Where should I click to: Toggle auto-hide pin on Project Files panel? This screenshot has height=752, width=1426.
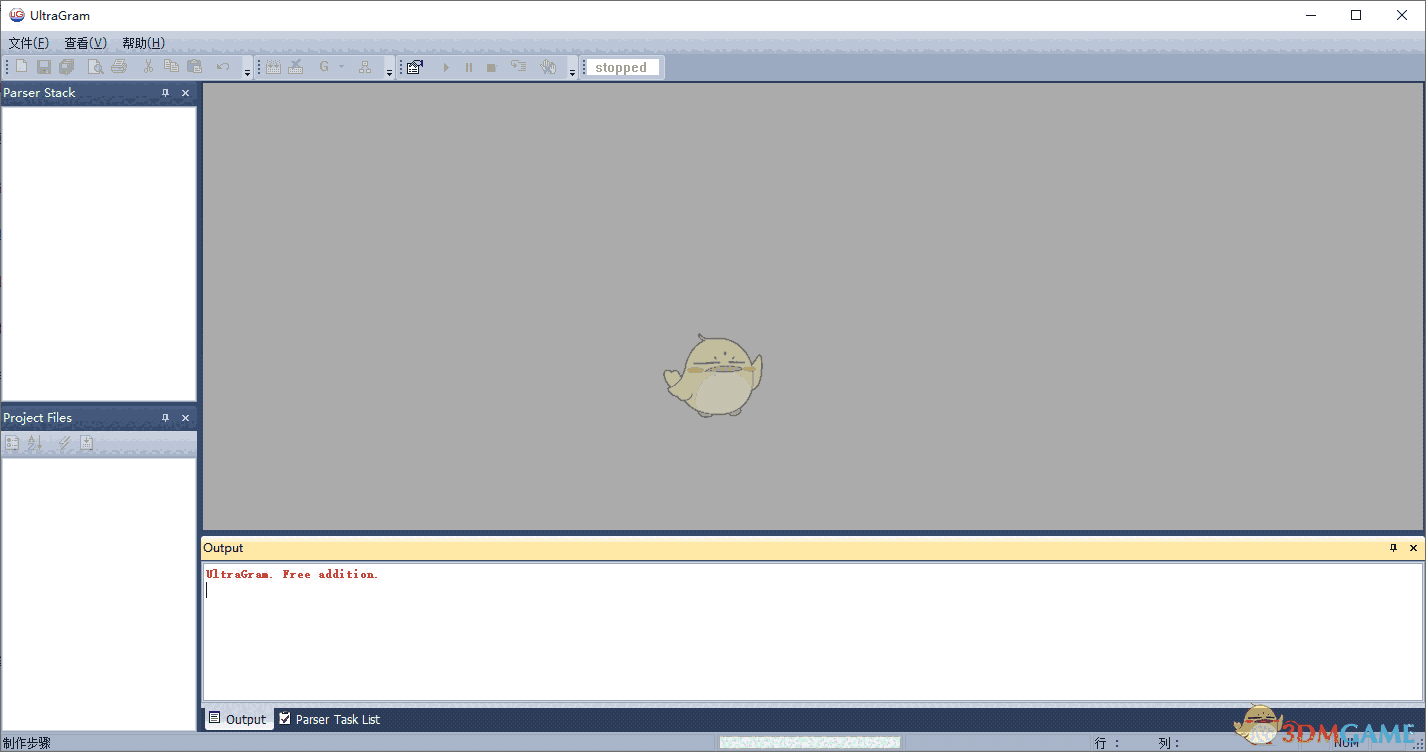tap(166, 418)
